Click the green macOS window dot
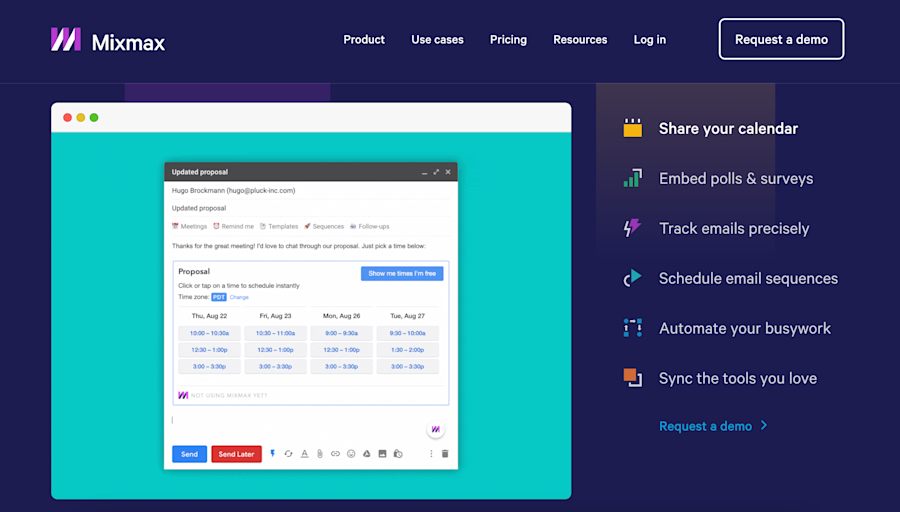 click(x=94, y=118)
